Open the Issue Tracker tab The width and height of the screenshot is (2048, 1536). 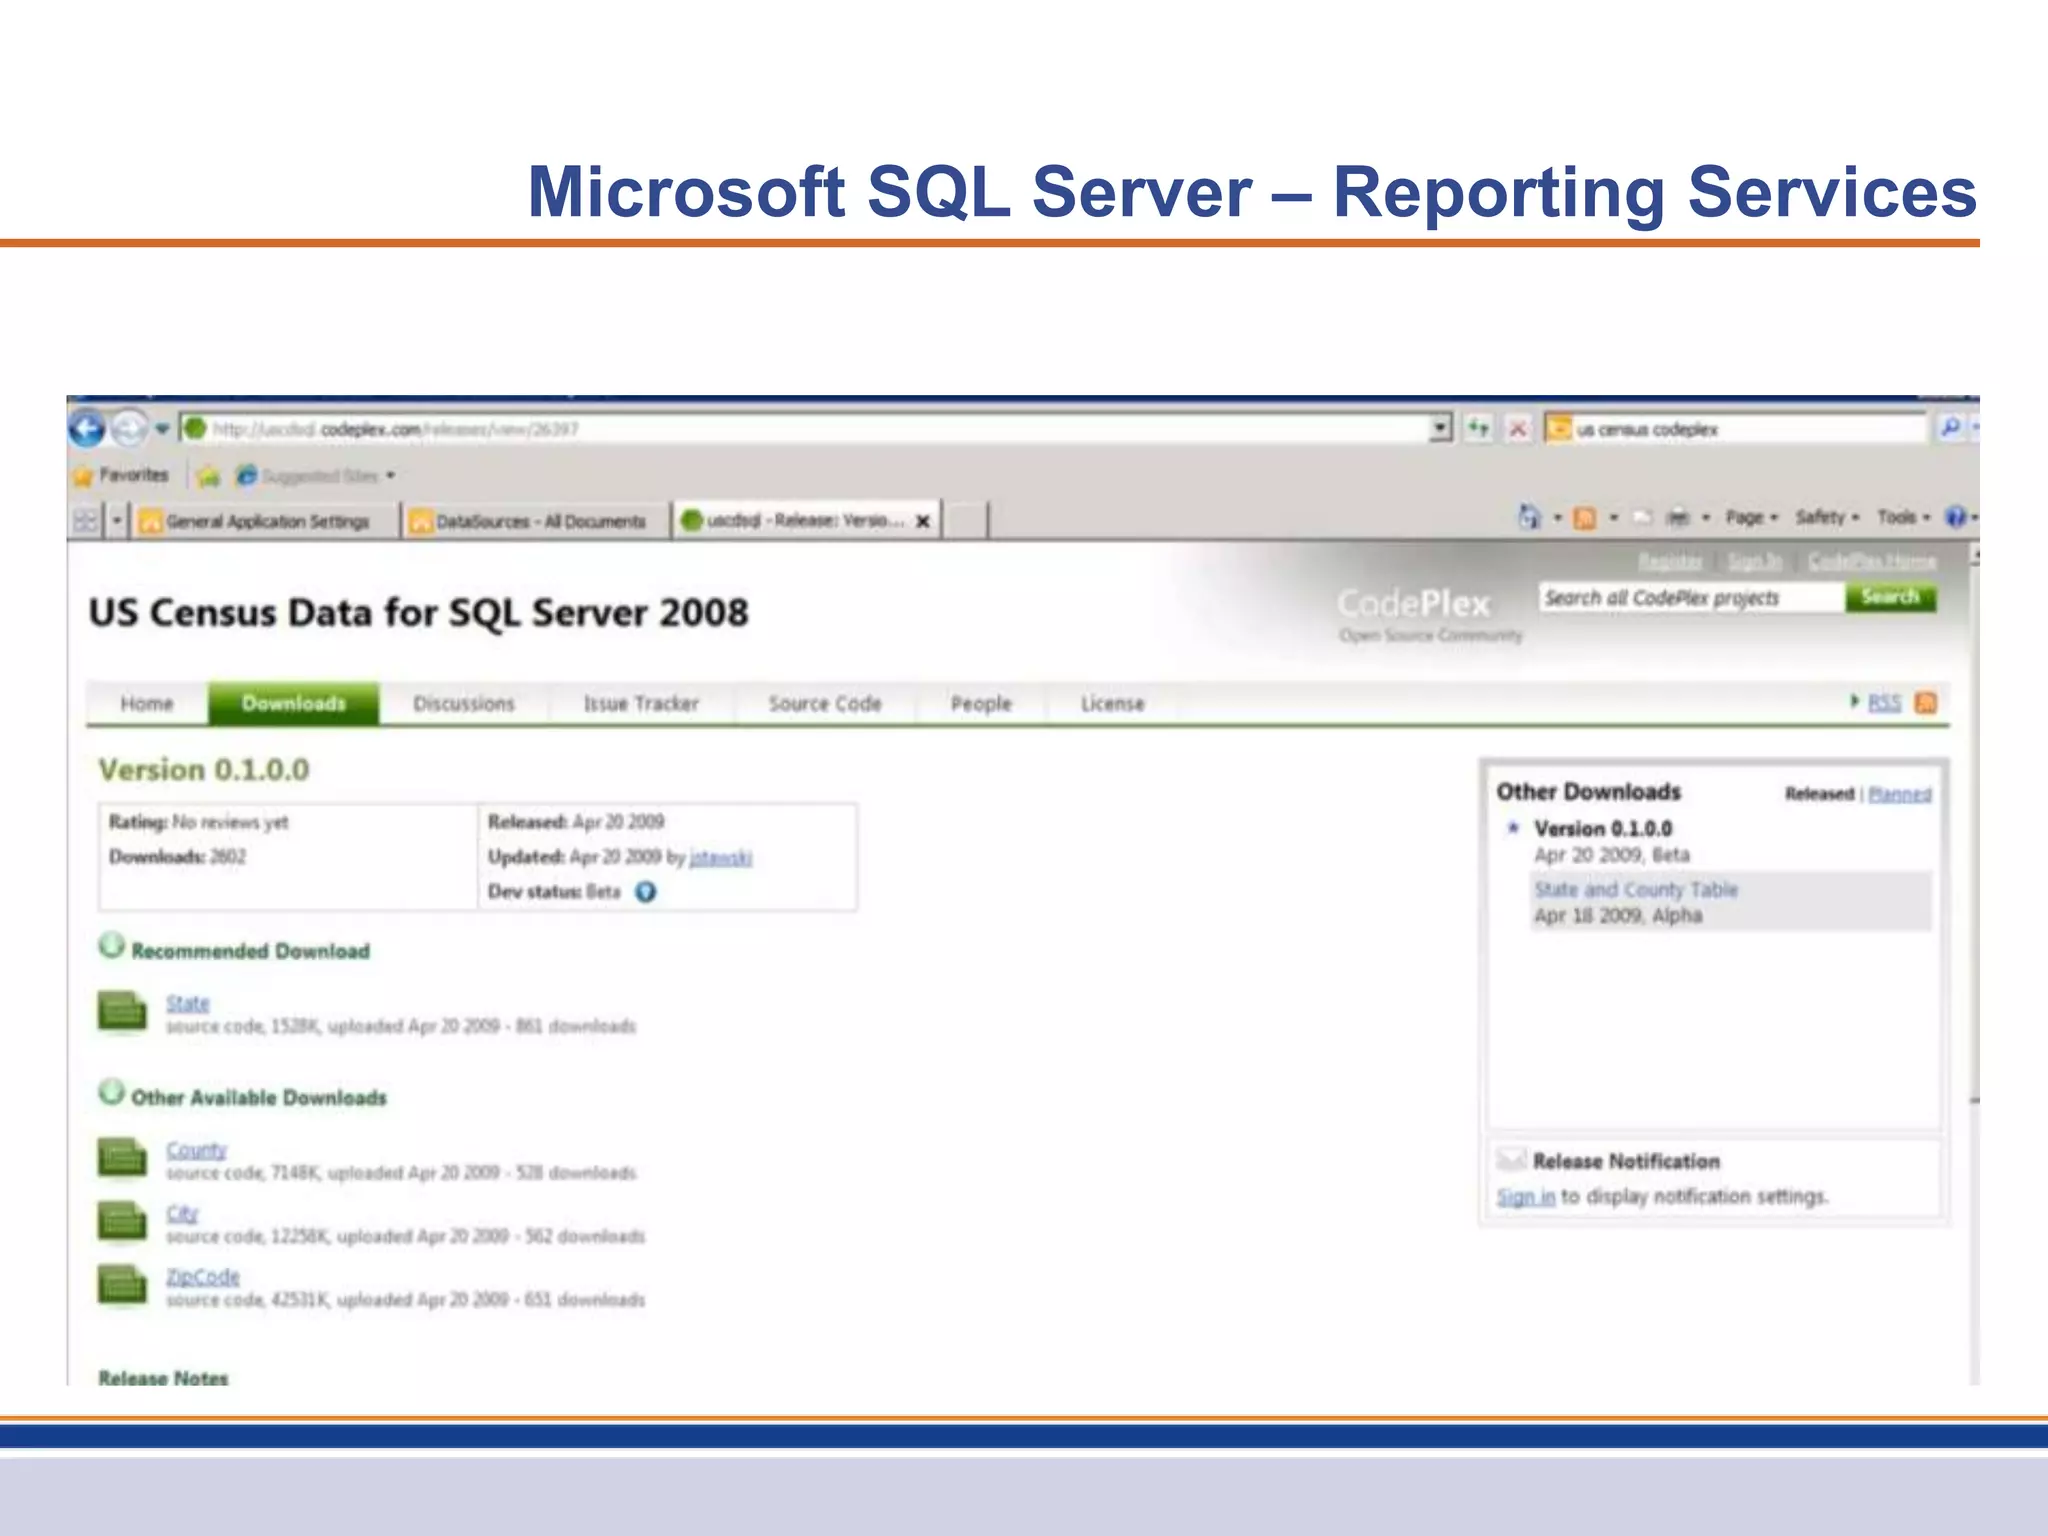click(x=641, y=703)
